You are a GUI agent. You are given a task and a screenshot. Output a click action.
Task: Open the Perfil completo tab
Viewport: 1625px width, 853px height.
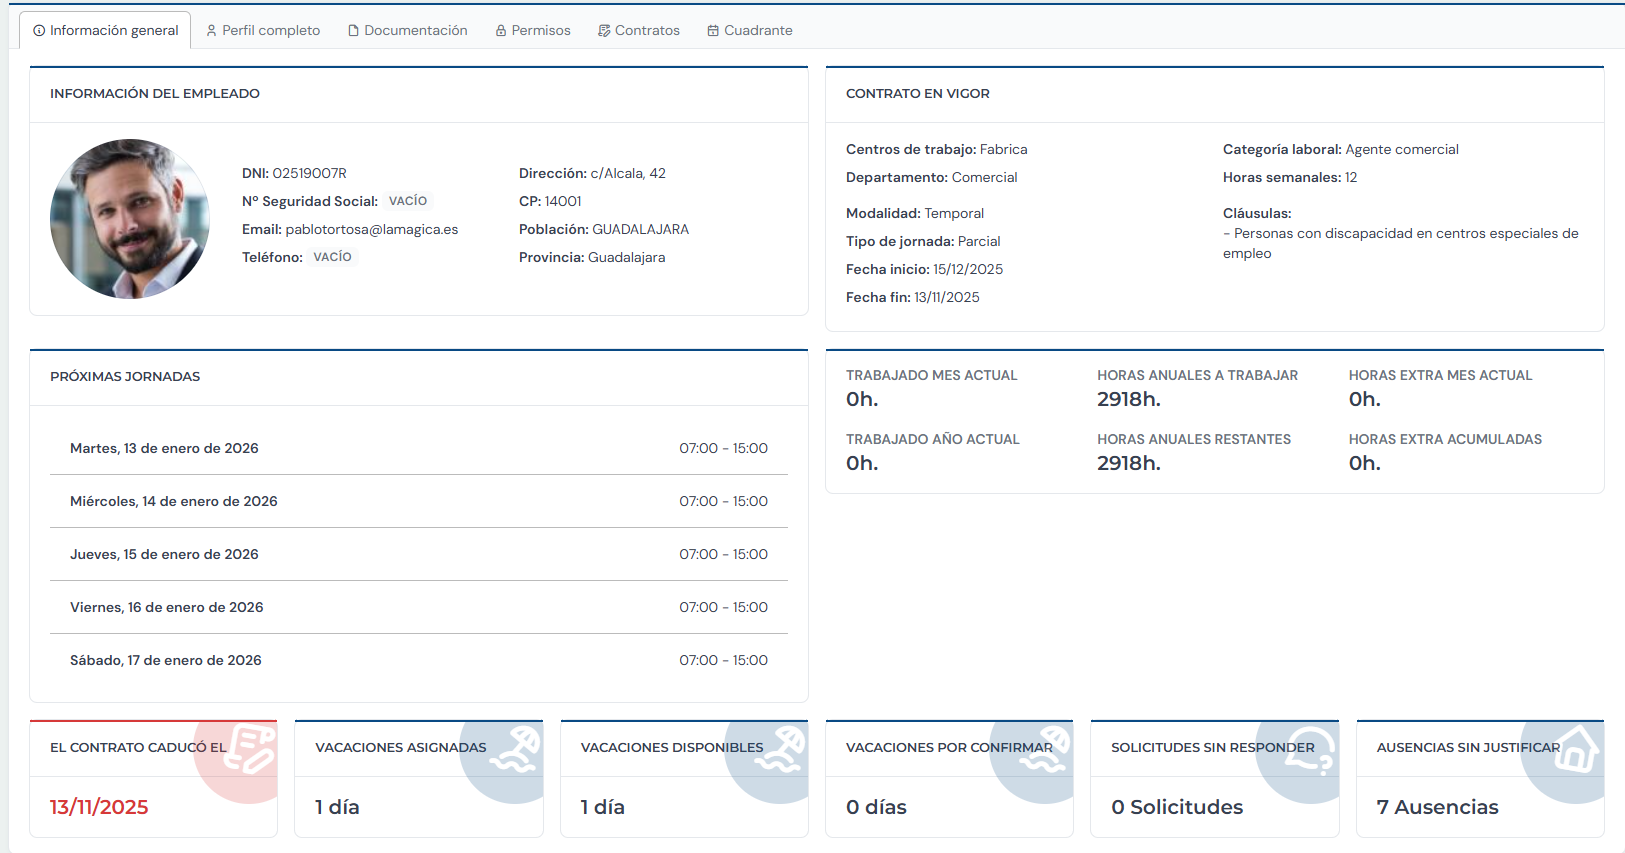pyautogui.click(x=263, y=31)
